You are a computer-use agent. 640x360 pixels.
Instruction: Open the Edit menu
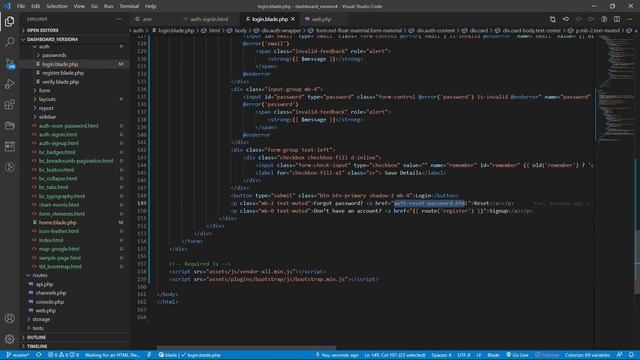point(36,6)
